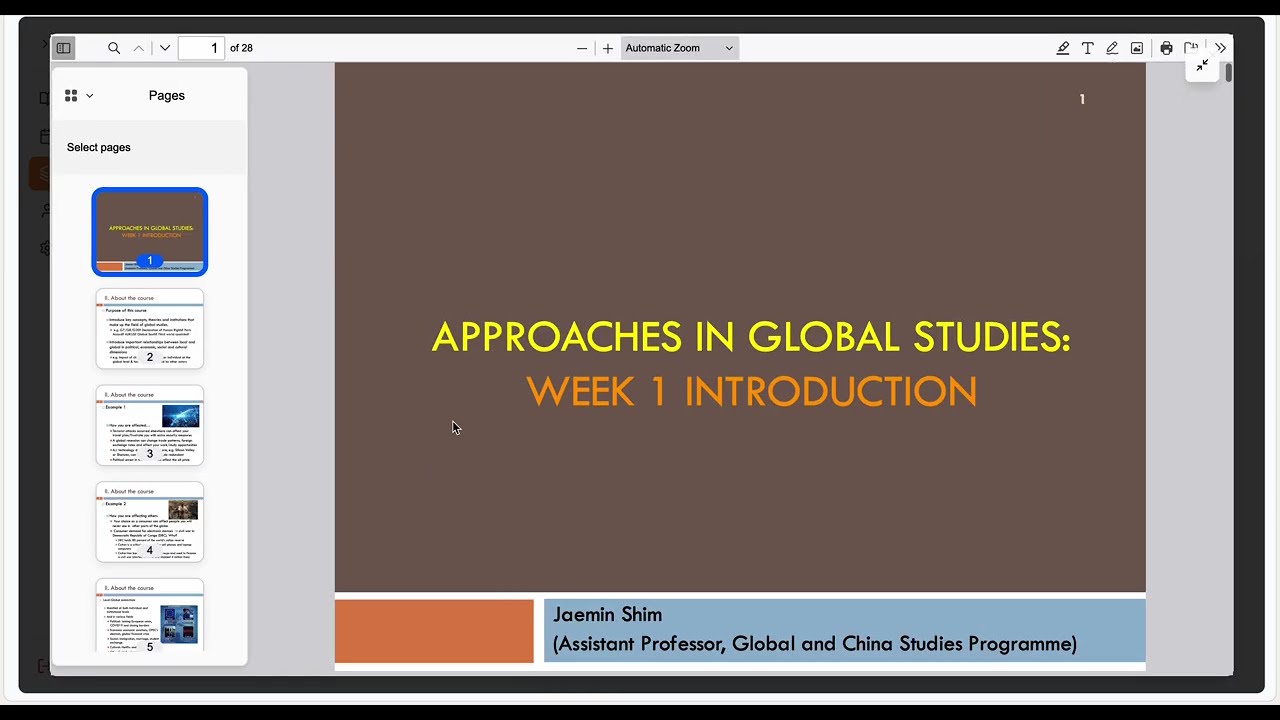Screen dimensions: 1280x720
Task: Click the Pages panel heading
Action: click(x=167, y=96)
